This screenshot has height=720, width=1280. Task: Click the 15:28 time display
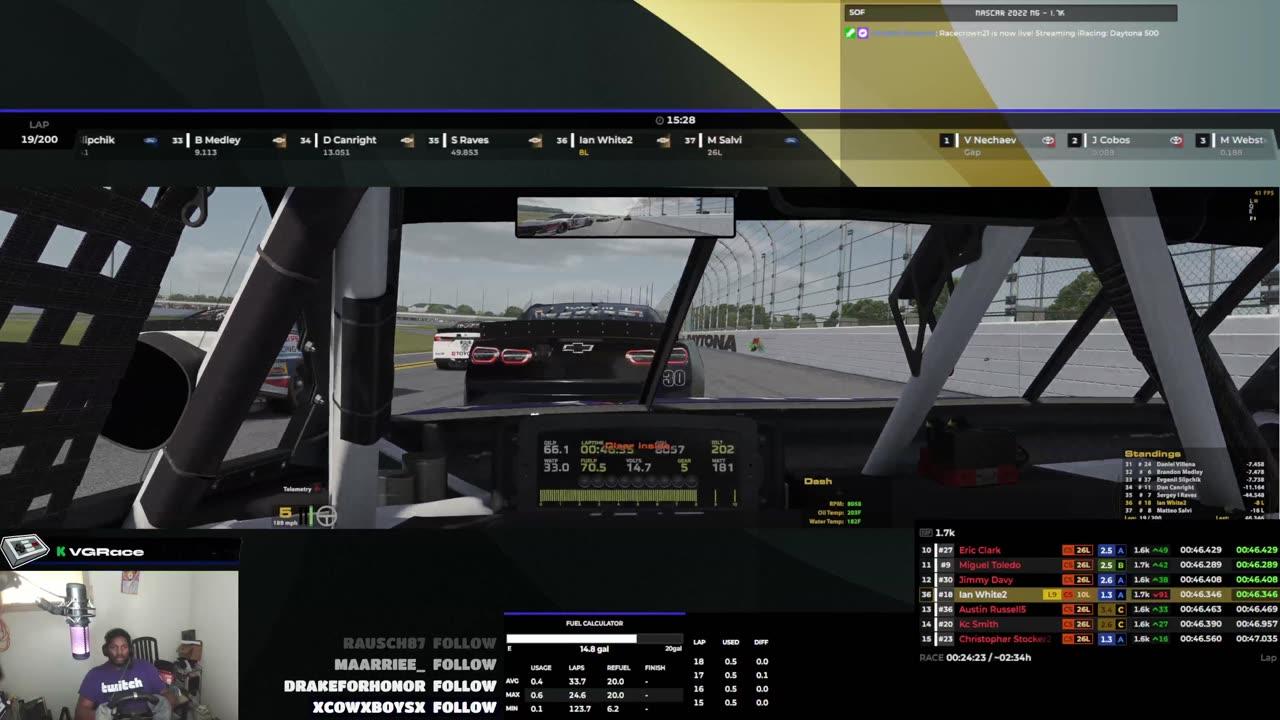(x=681, y=120)
